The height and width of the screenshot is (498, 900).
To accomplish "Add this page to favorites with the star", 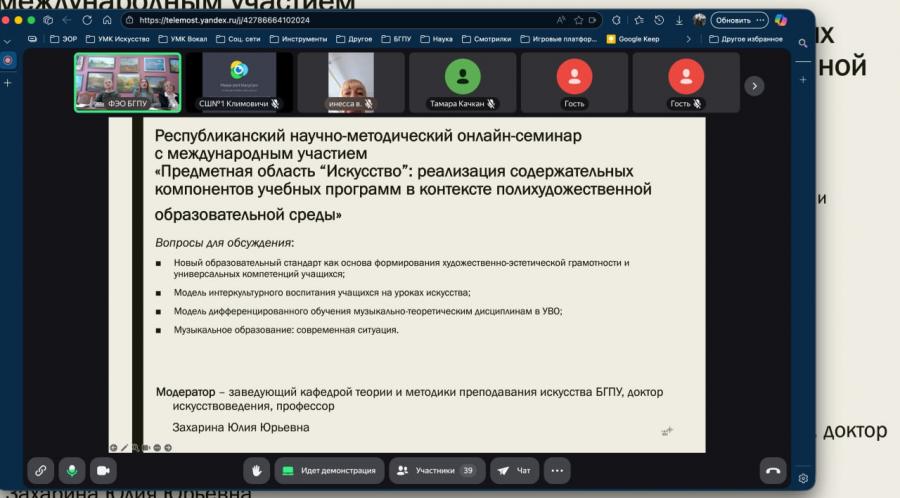I will (x=579, y=20).
